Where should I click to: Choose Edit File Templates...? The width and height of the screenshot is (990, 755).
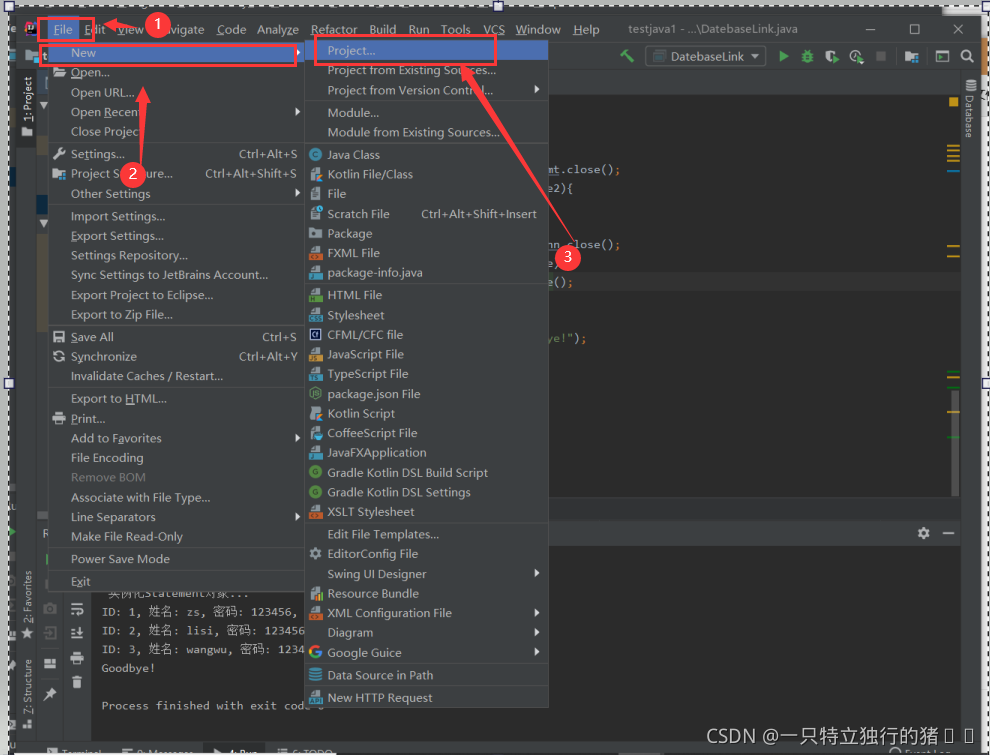426,534
